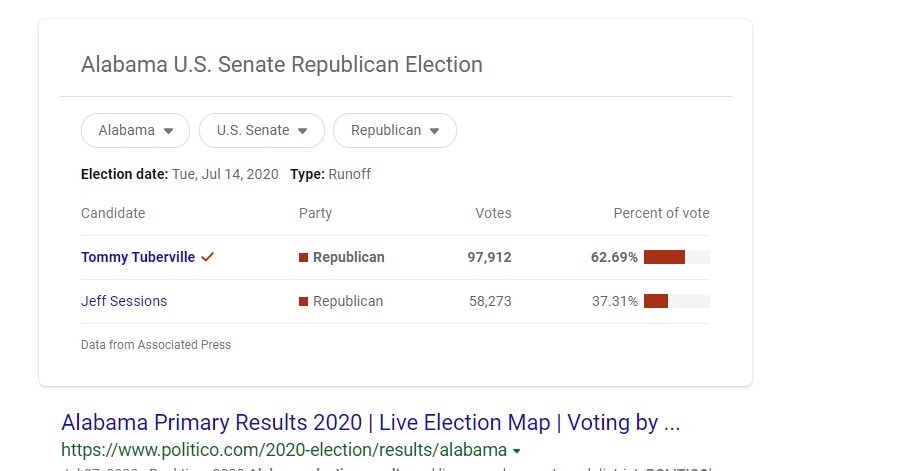Click the Candidate column header
This screenshot has width=917, height=471.
[113, 213]
